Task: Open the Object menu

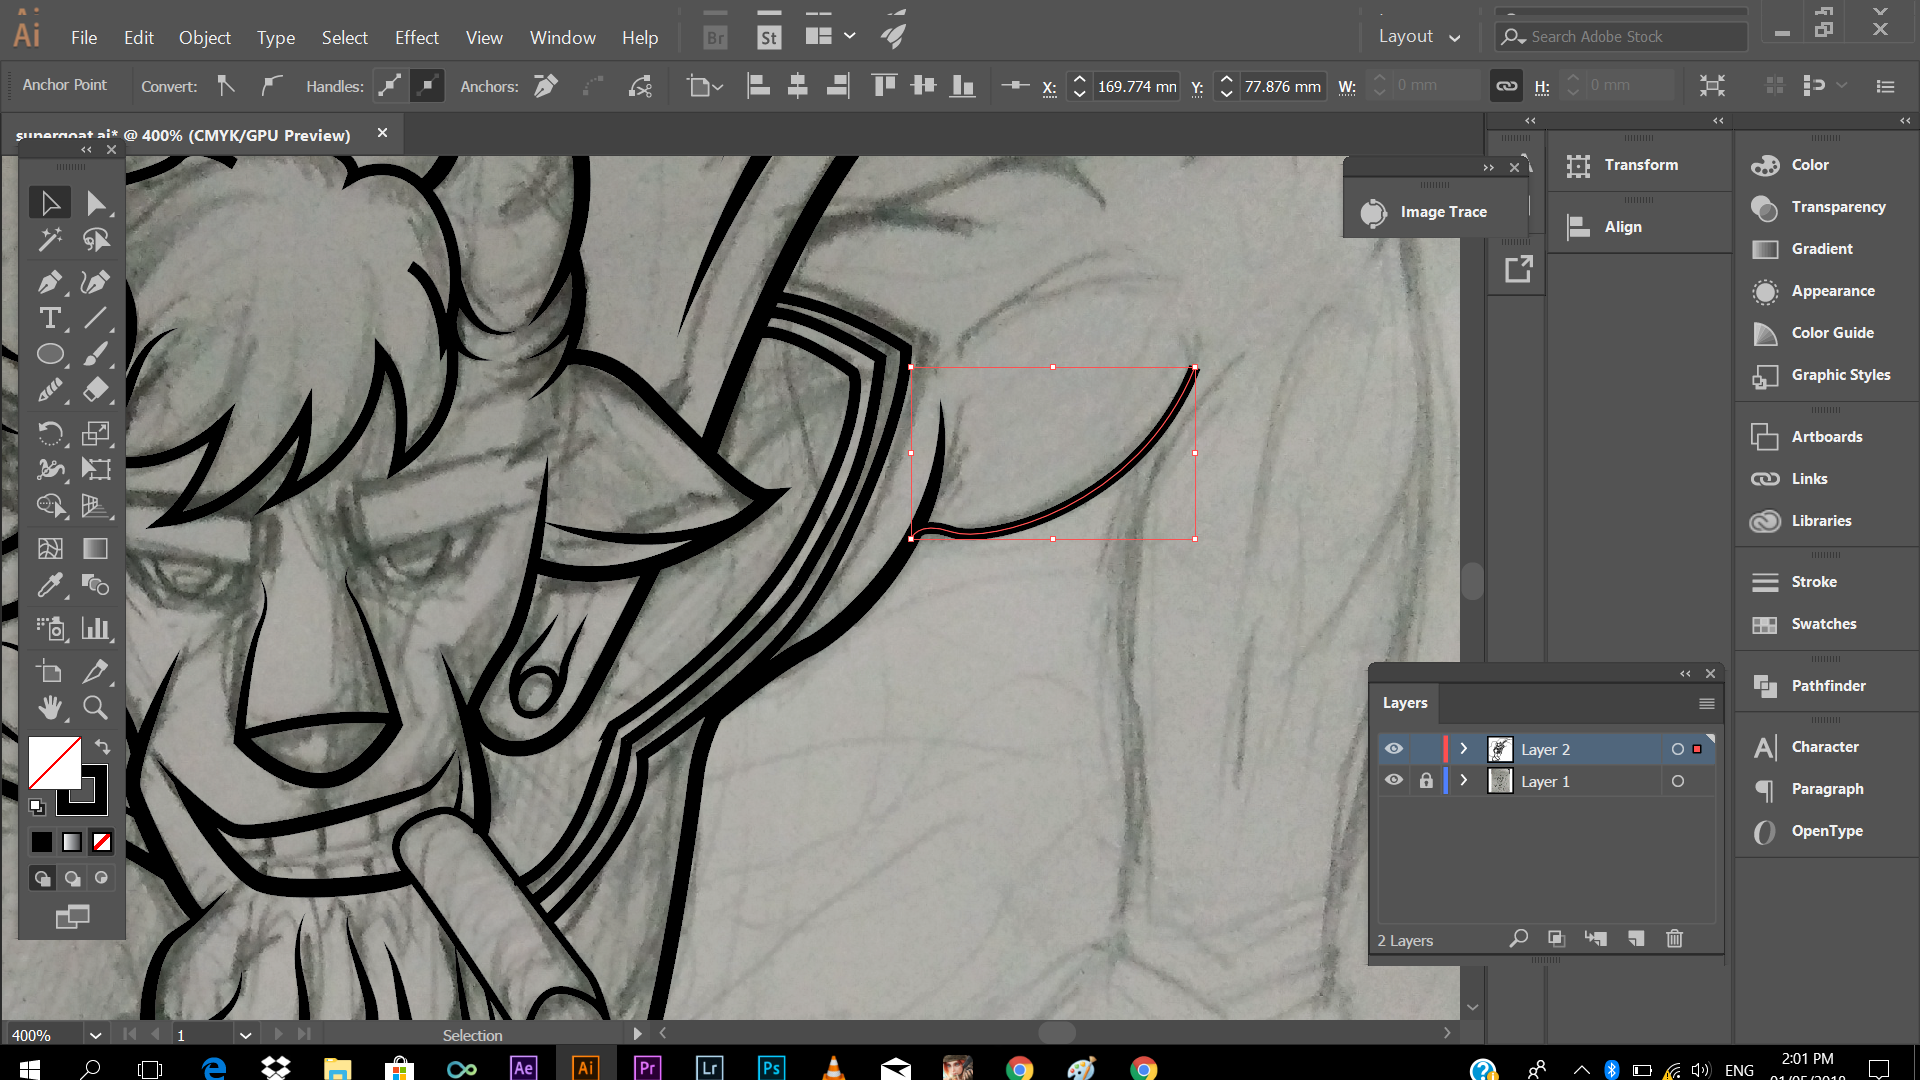Action: (x=204, y=37)
